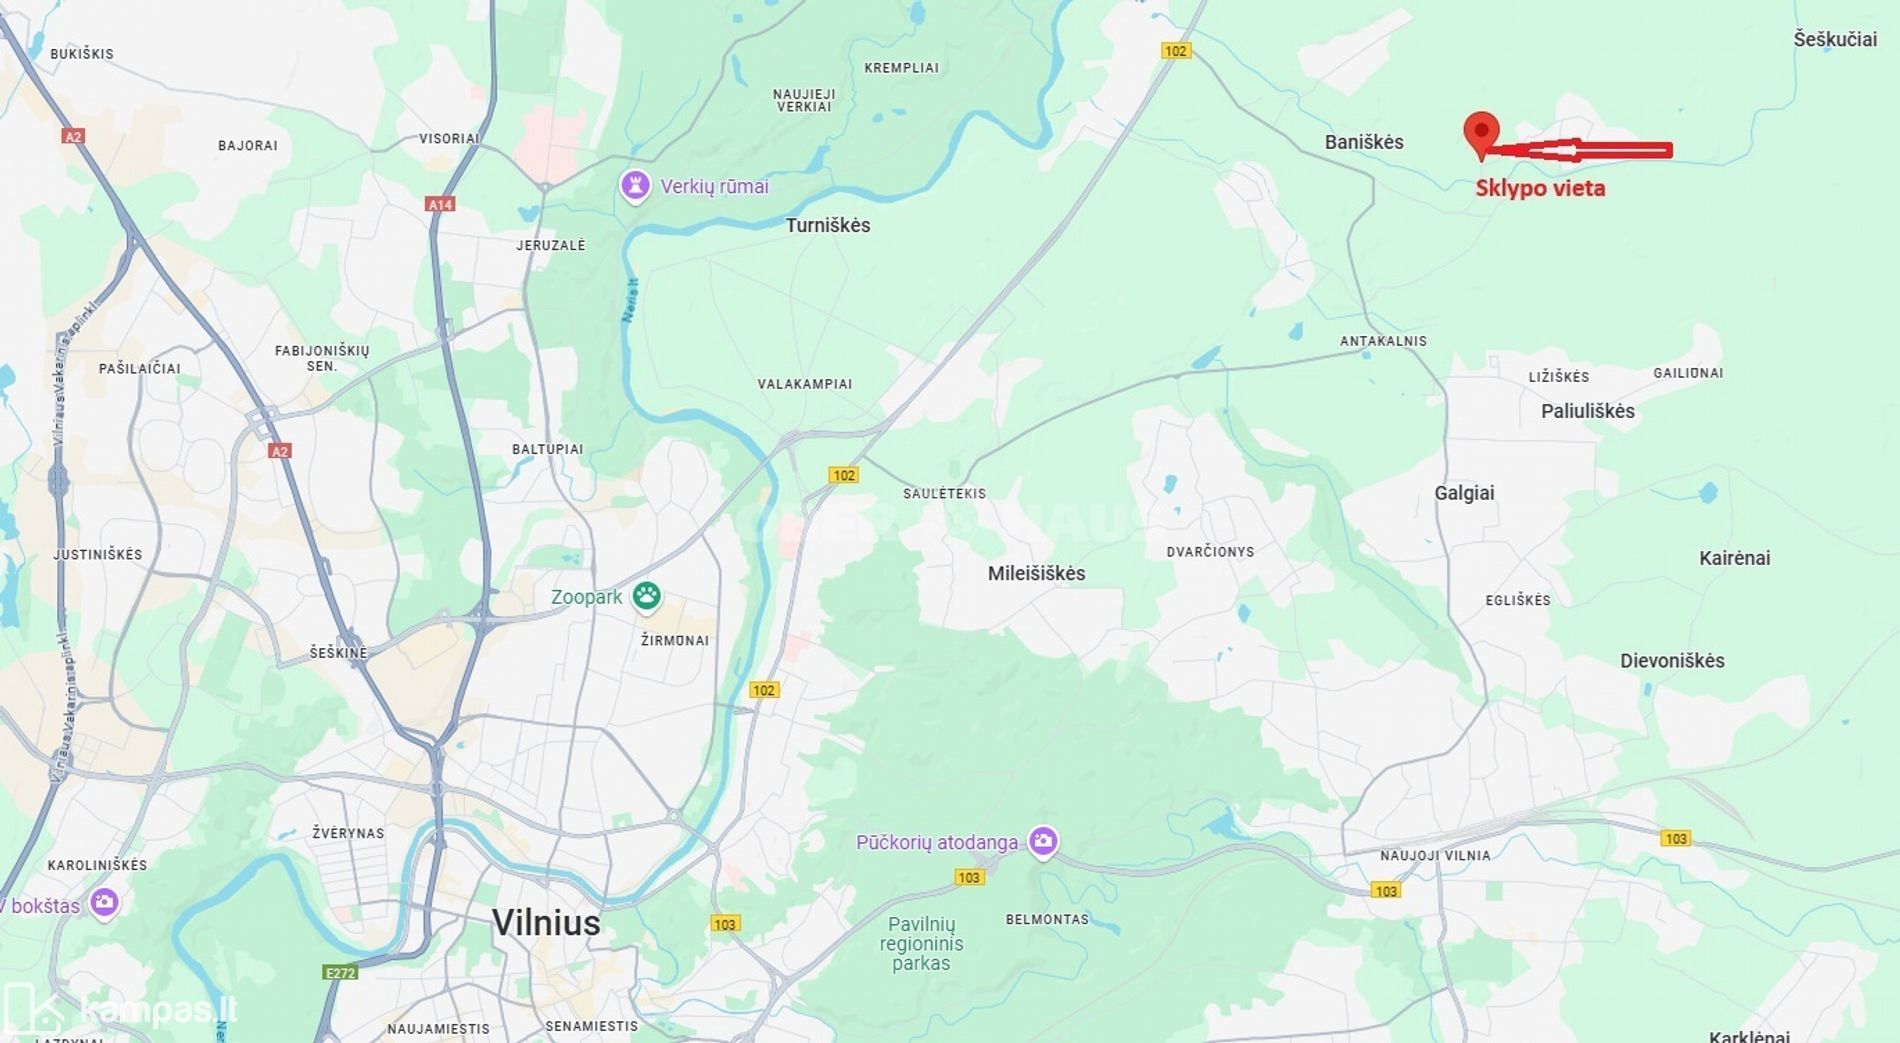1900x1043 pixels.
Task: Click the Pavilnių regioninis parkas label
Action: (921, 944)
